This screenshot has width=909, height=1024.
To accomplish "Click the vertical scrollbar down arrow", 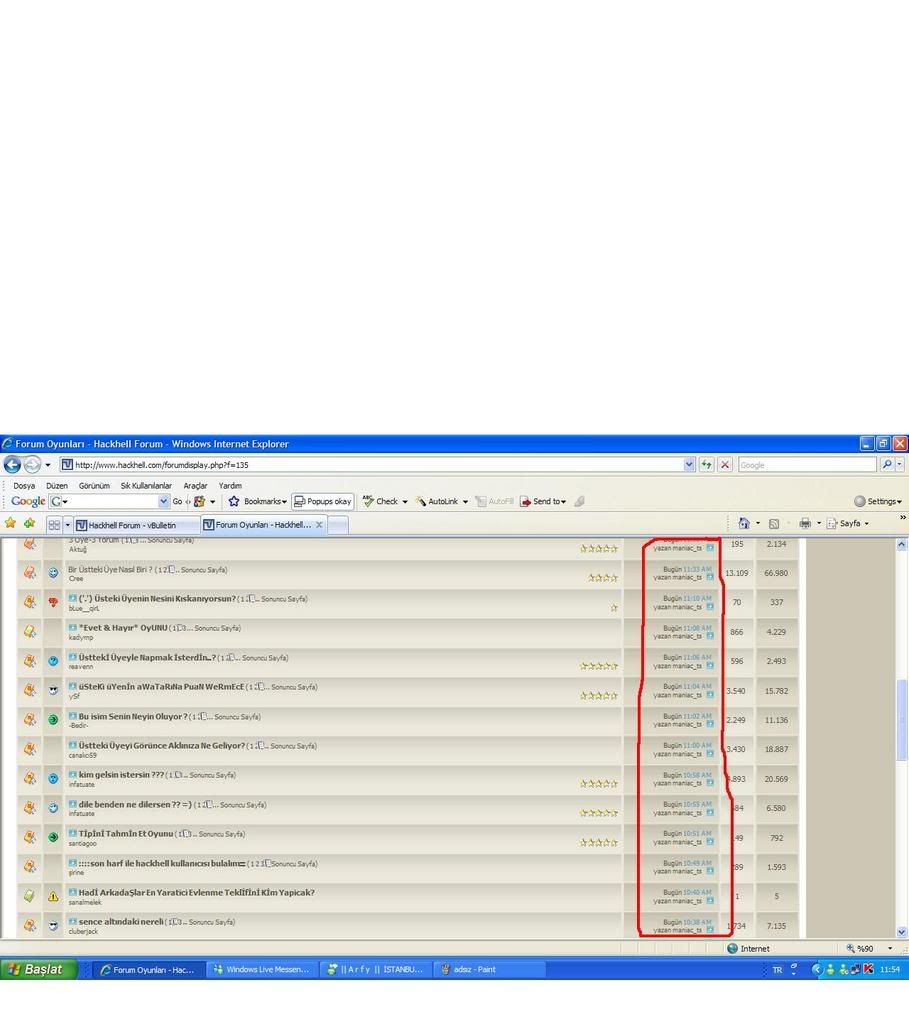I will pos(901,931).
